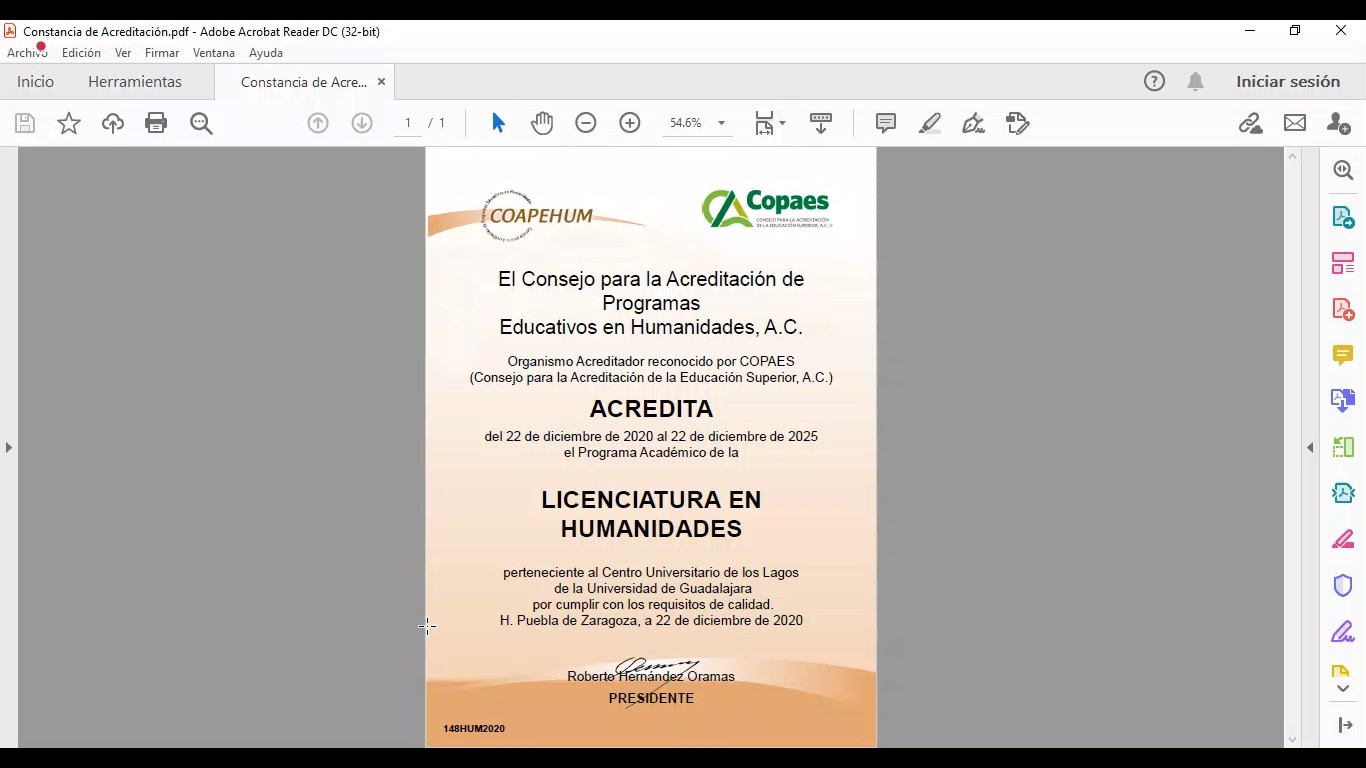
Task: Click document code 148HUM2020
Action: click(474, 729)
